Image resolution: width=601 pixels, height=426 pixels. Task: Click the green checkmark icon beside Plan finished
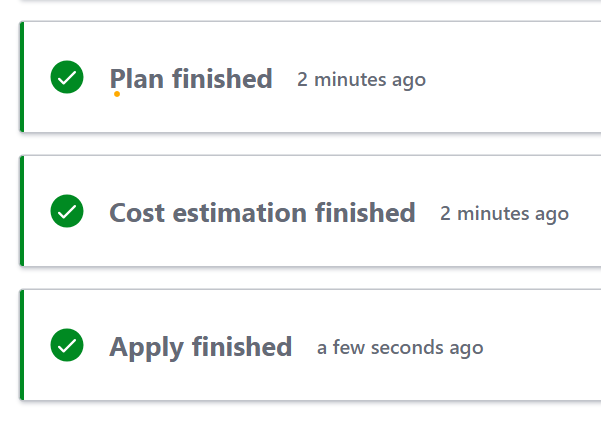pyautogui.click(x=67, y=77)
